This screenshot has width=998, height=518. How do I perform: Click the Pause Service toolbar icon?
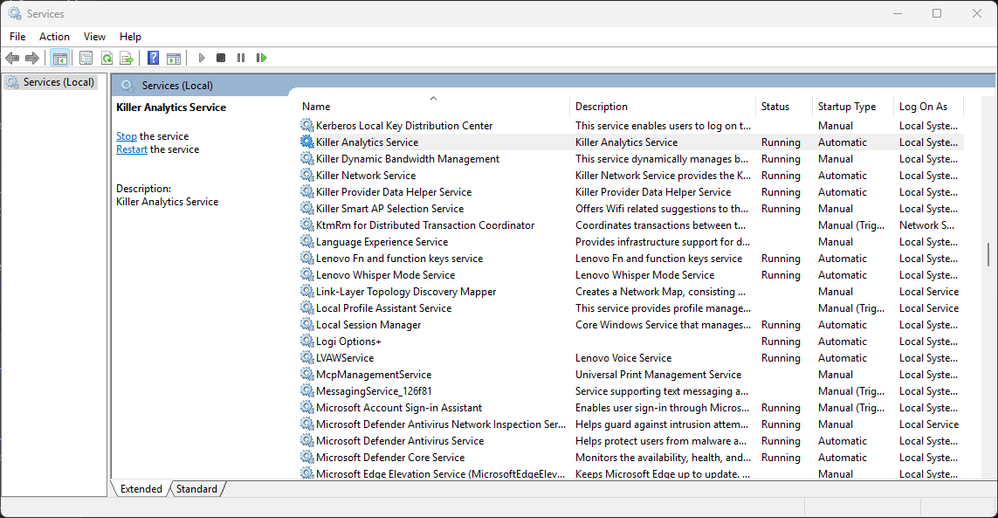[241, 58]
